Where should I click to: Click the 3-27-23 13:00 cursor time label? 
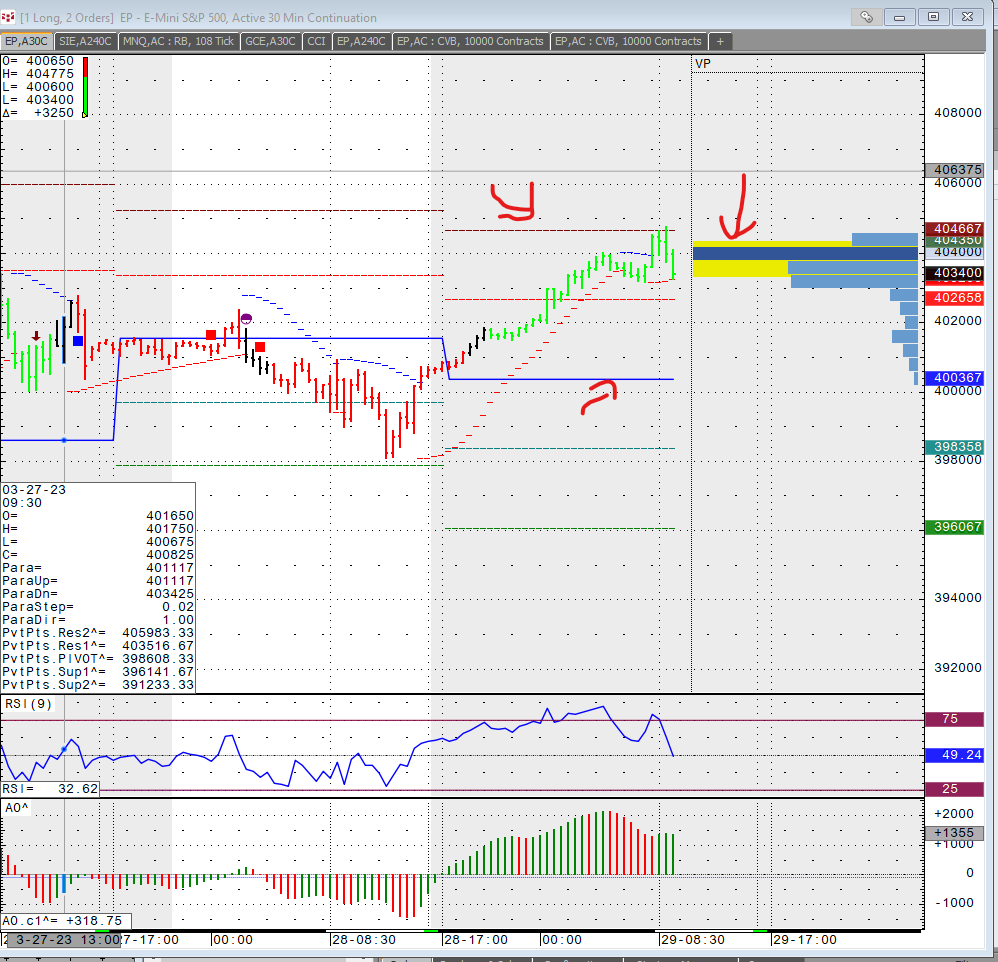pos(62,940)
